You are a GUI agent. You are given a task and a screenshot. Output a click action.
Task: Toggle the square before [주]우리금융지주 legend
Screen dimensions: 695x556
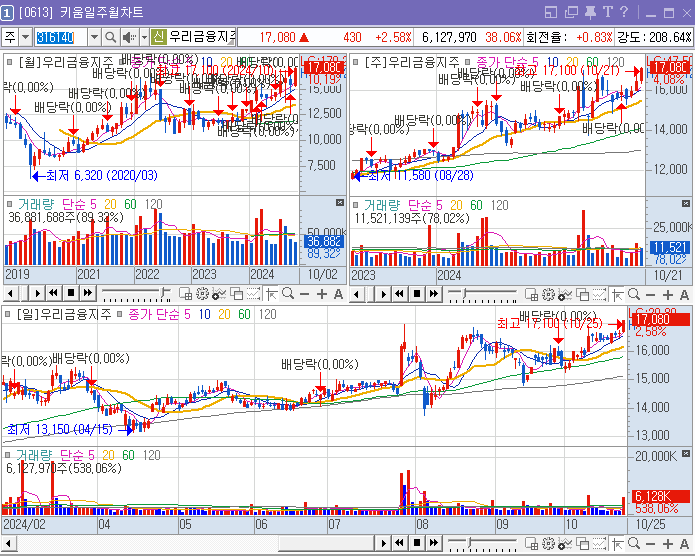355,62
